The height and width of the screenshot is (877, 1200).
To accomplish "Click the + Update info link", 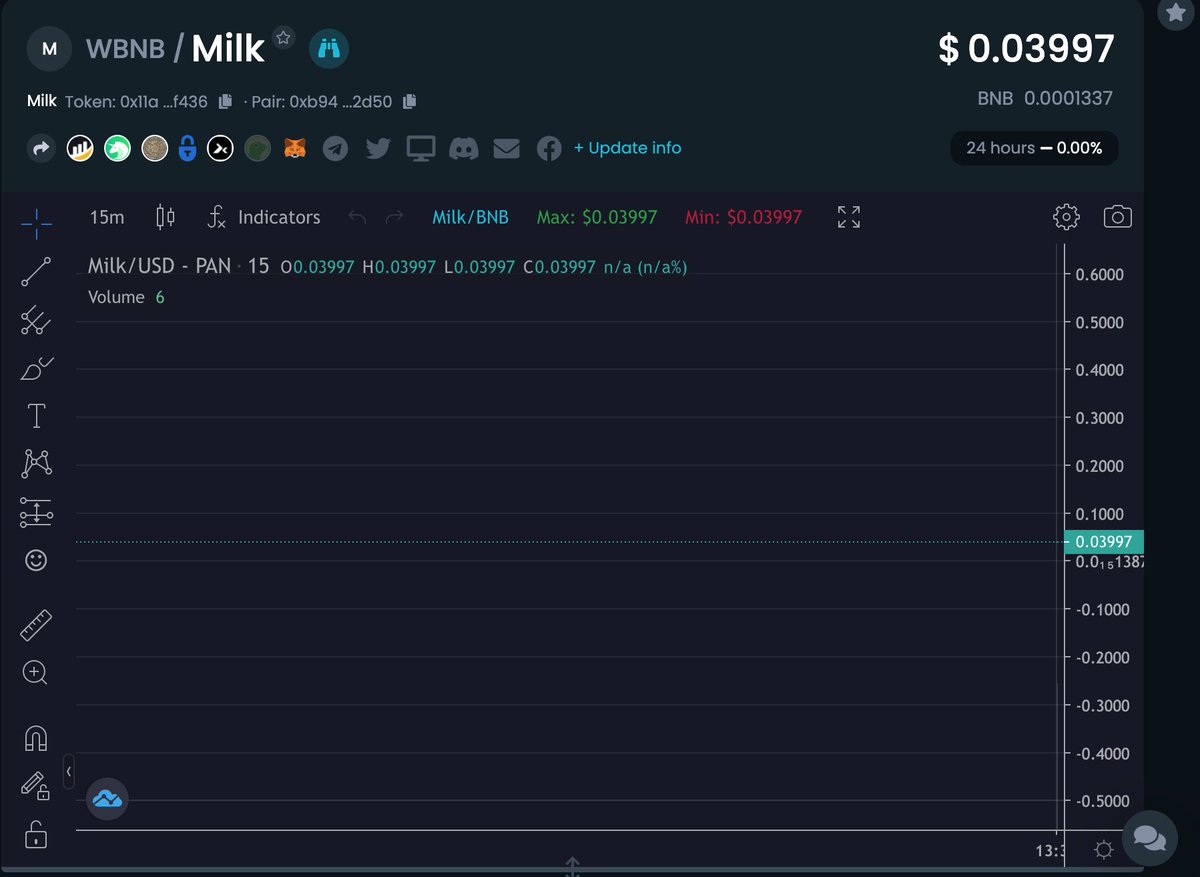I will click(627, 148).
